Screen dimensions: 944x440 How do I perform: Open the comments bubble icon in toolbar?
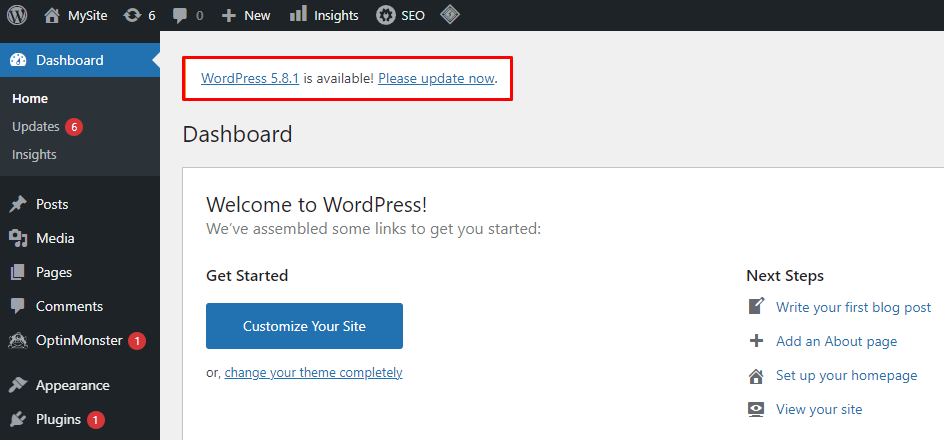point(179,15)
